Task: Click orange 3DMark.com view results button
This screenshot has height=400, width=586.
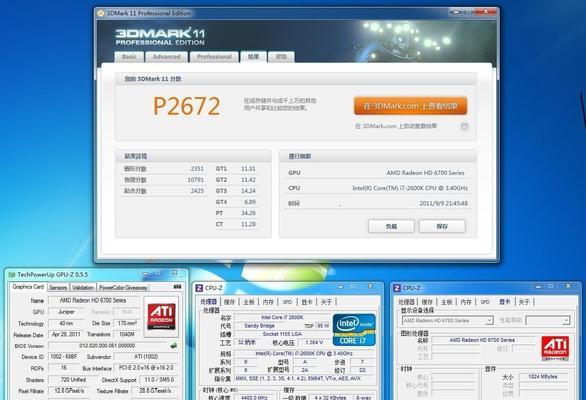Action: [410, 106]
